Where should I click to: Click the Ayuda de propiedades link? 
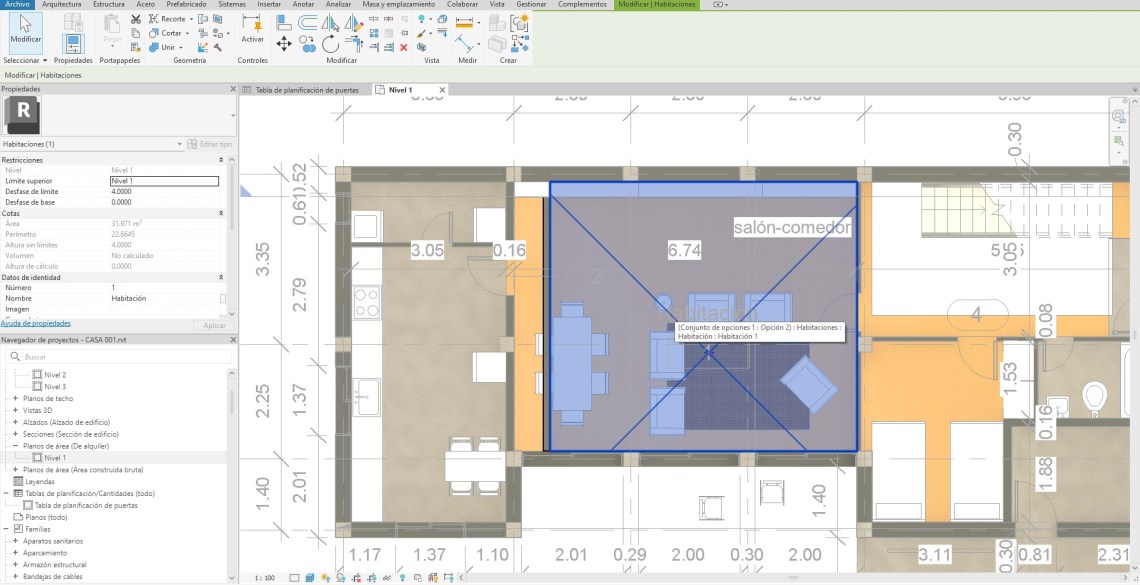coord(36,324)
